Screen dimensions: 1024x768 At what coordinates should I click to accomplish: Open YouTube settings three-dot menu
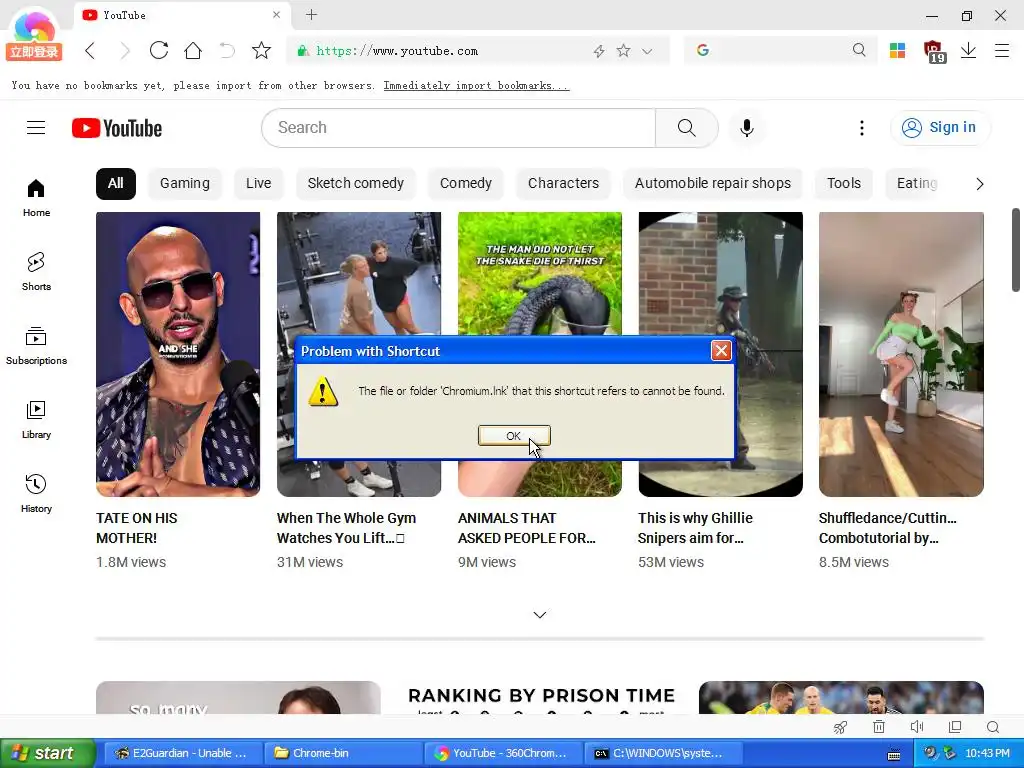point(861,128)
